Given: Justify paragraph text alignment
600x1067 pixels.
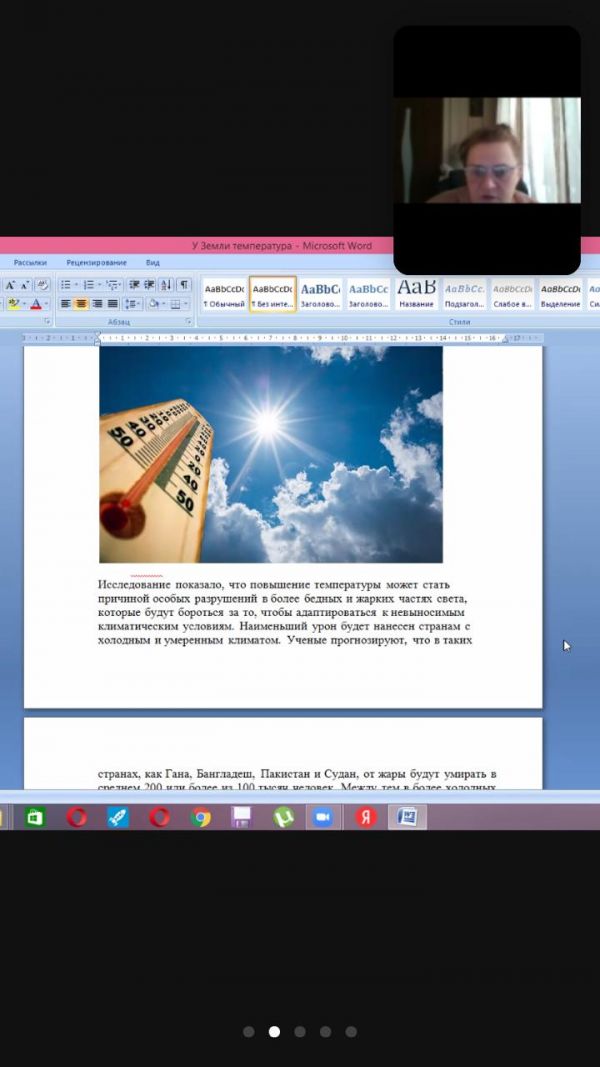Looking at the screenshot, I should click(x=112, y=304).
